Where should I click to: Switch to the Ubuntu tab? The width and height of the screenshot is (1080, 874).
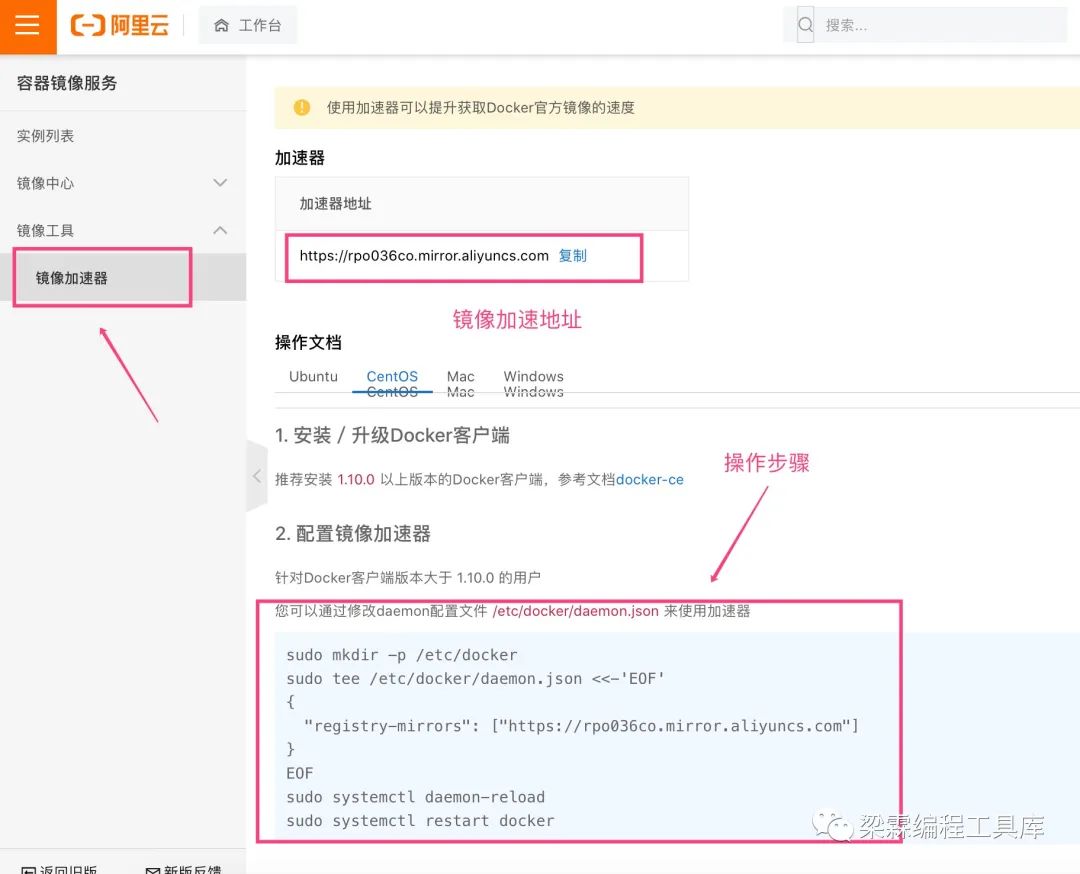[313, 377]
